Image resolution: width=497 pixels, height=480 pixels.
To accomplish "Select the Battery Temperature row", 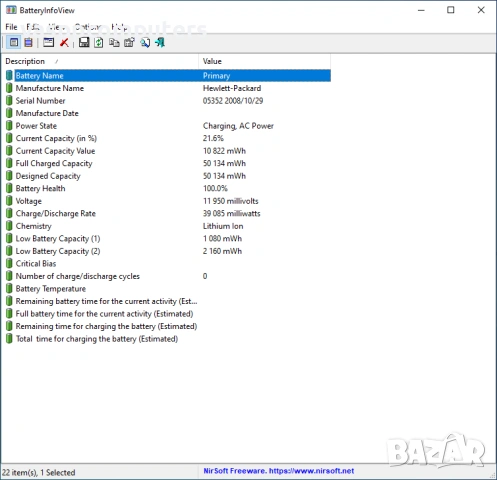I will coord(168,289).
